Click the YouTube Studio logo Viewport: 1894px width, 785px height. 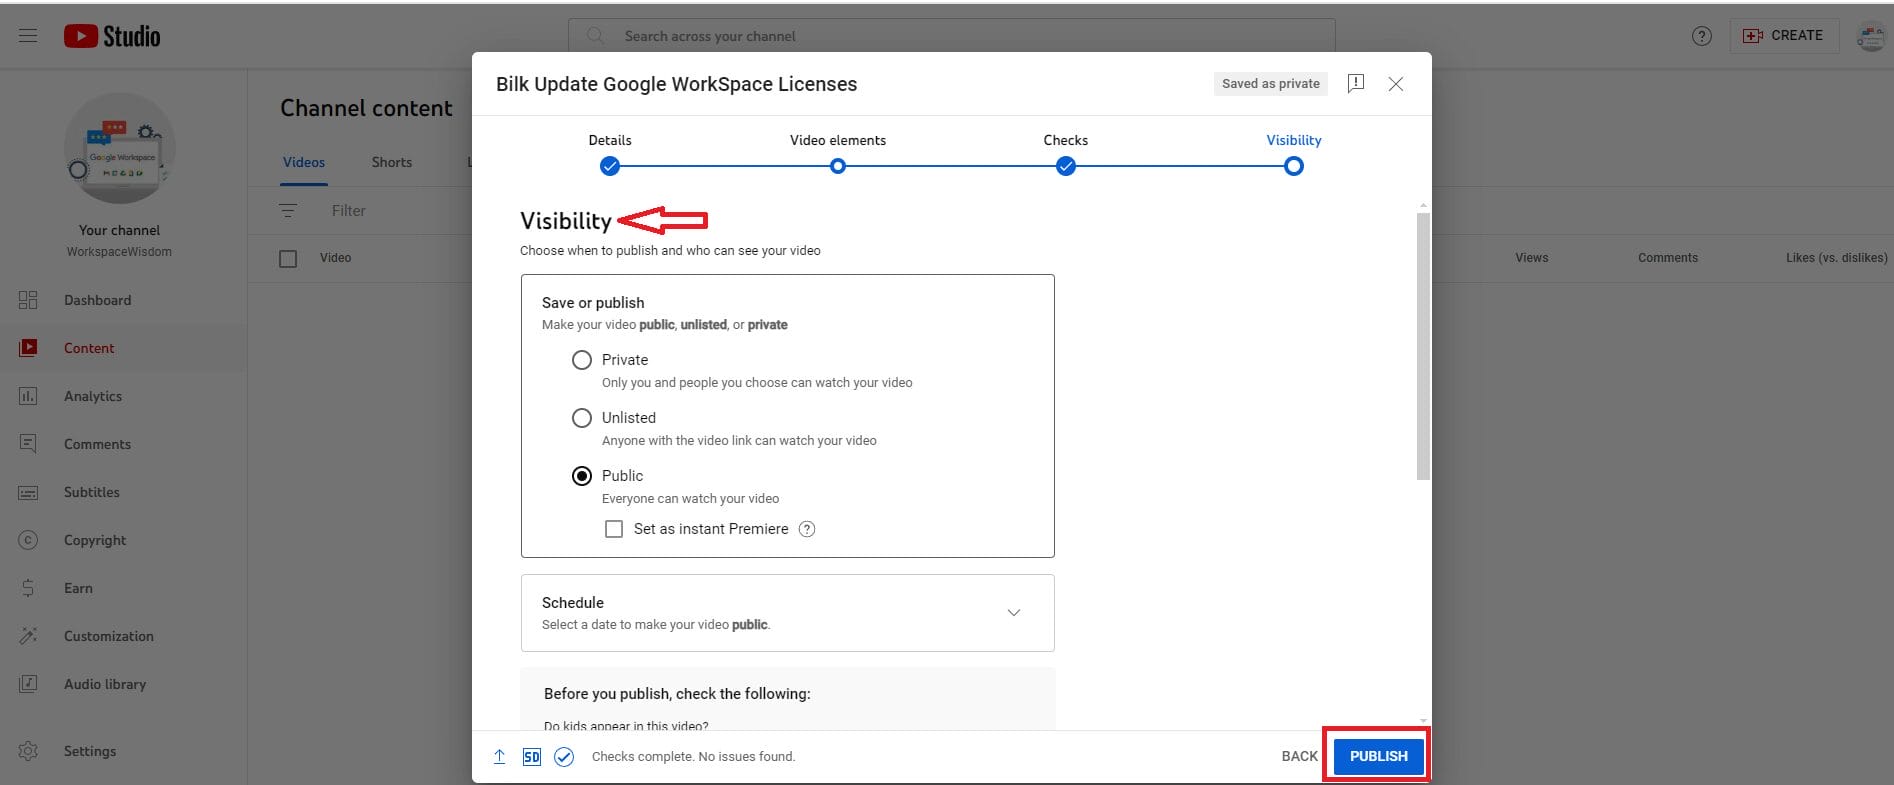[x=112, y=36]
